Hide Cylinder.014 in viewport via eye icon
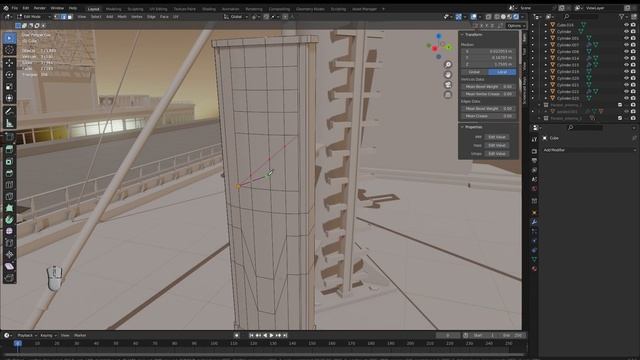This screenshot has width=640, height=360. click(x=626, y=58)
